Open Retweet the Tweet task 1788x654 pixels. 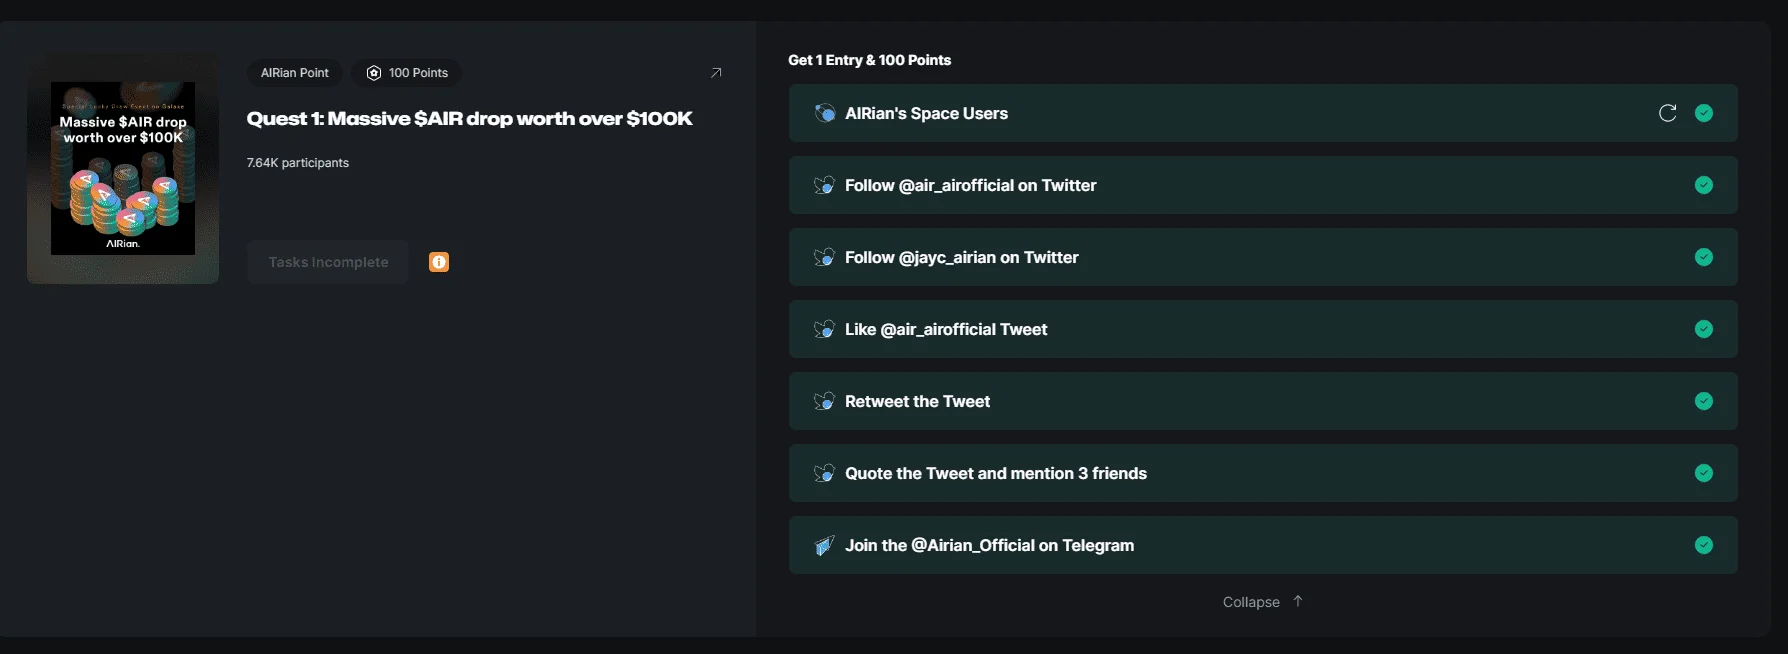(x=1263, y=401)
